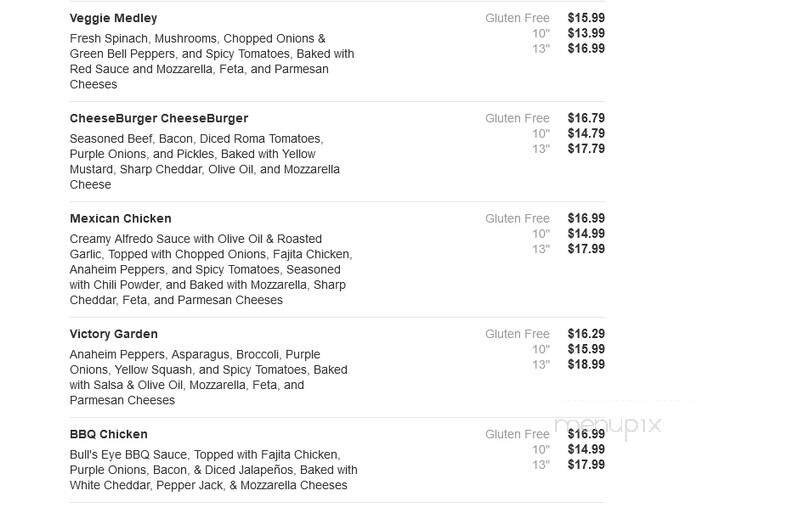Select the BBQ Chicken description text
787x508 pixels.
pyautogui.click(x=213, y=469)
